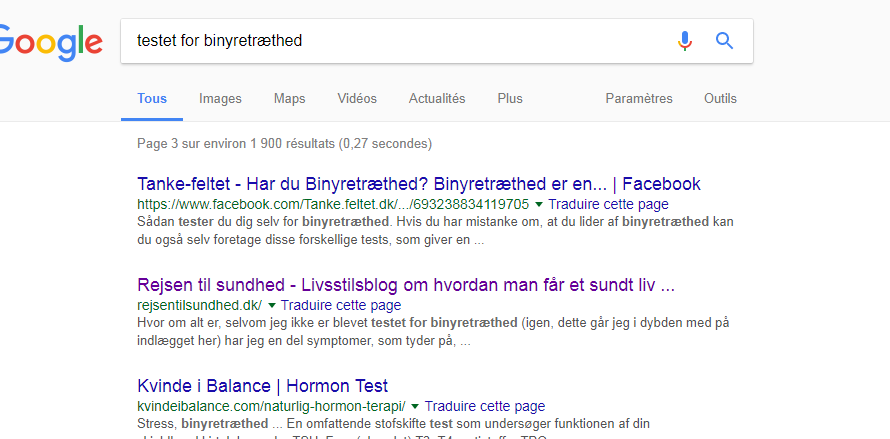Screen dimensions: 890x439
Task: Click 'Traduire cette page' for rejsentilsundhed.dk
Action: tap(341, 305)
